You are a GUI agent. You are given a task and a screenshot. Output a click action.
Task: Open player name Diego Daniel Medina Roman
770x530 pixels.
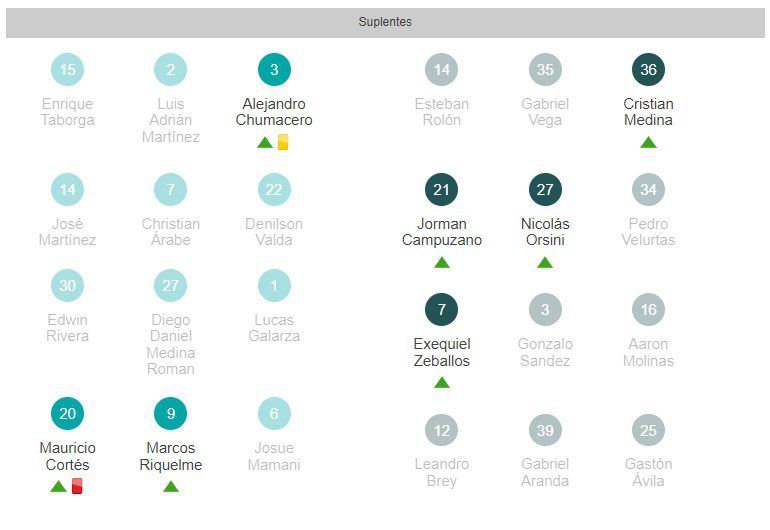click(171, 344)
